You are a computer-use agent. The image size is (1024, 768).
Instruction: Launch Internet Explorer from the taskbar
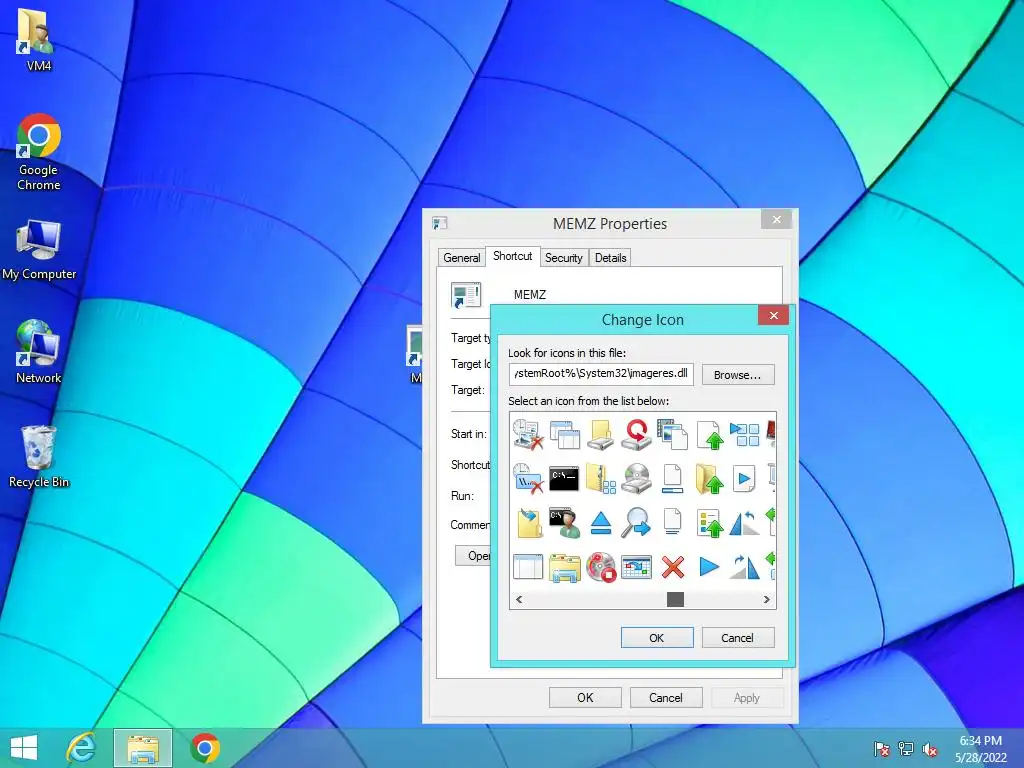click(82, 748)
